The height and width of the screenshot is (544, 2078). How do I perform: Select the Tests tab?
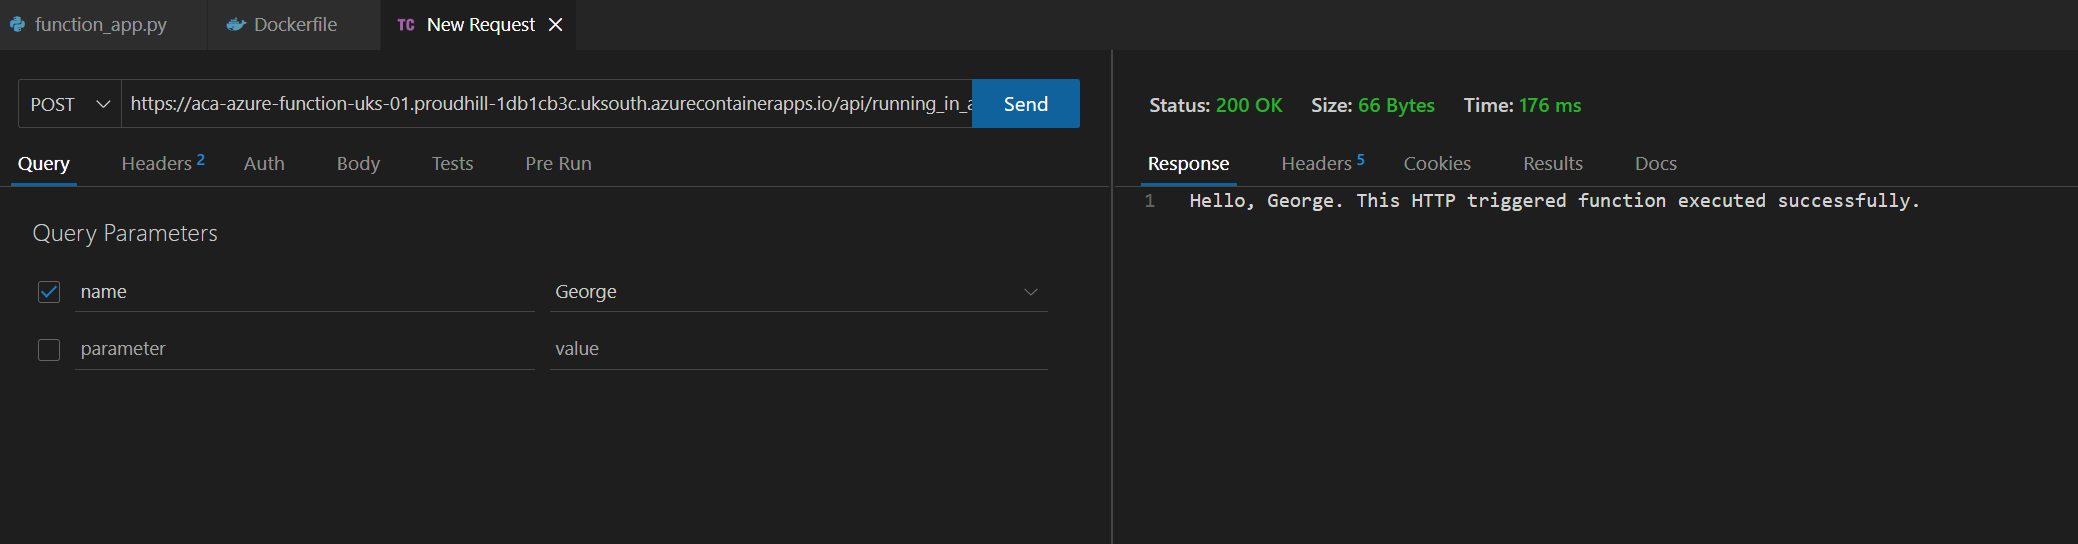click(x=452, y=163)
